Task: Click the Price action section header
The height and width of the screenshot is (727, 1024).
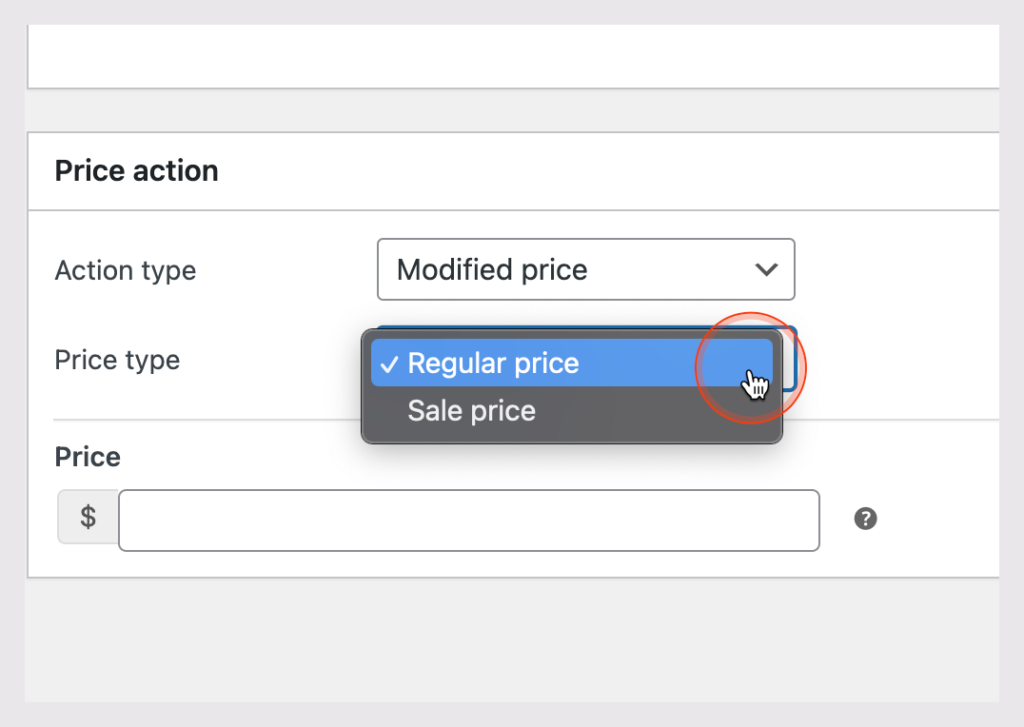Action: click(136, 170)
